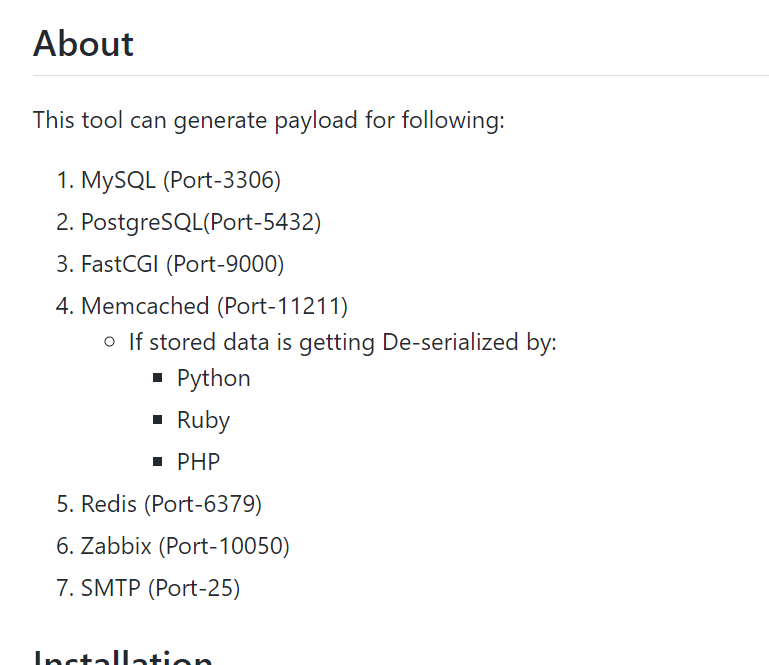Click the PHP sub-item

click(198, 462)
